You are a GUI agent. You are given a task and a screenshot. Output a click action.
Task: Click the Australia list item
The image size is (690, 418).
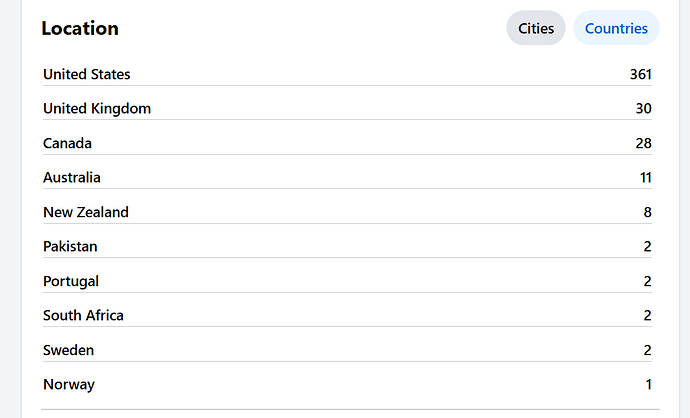[x=72, y=177]
